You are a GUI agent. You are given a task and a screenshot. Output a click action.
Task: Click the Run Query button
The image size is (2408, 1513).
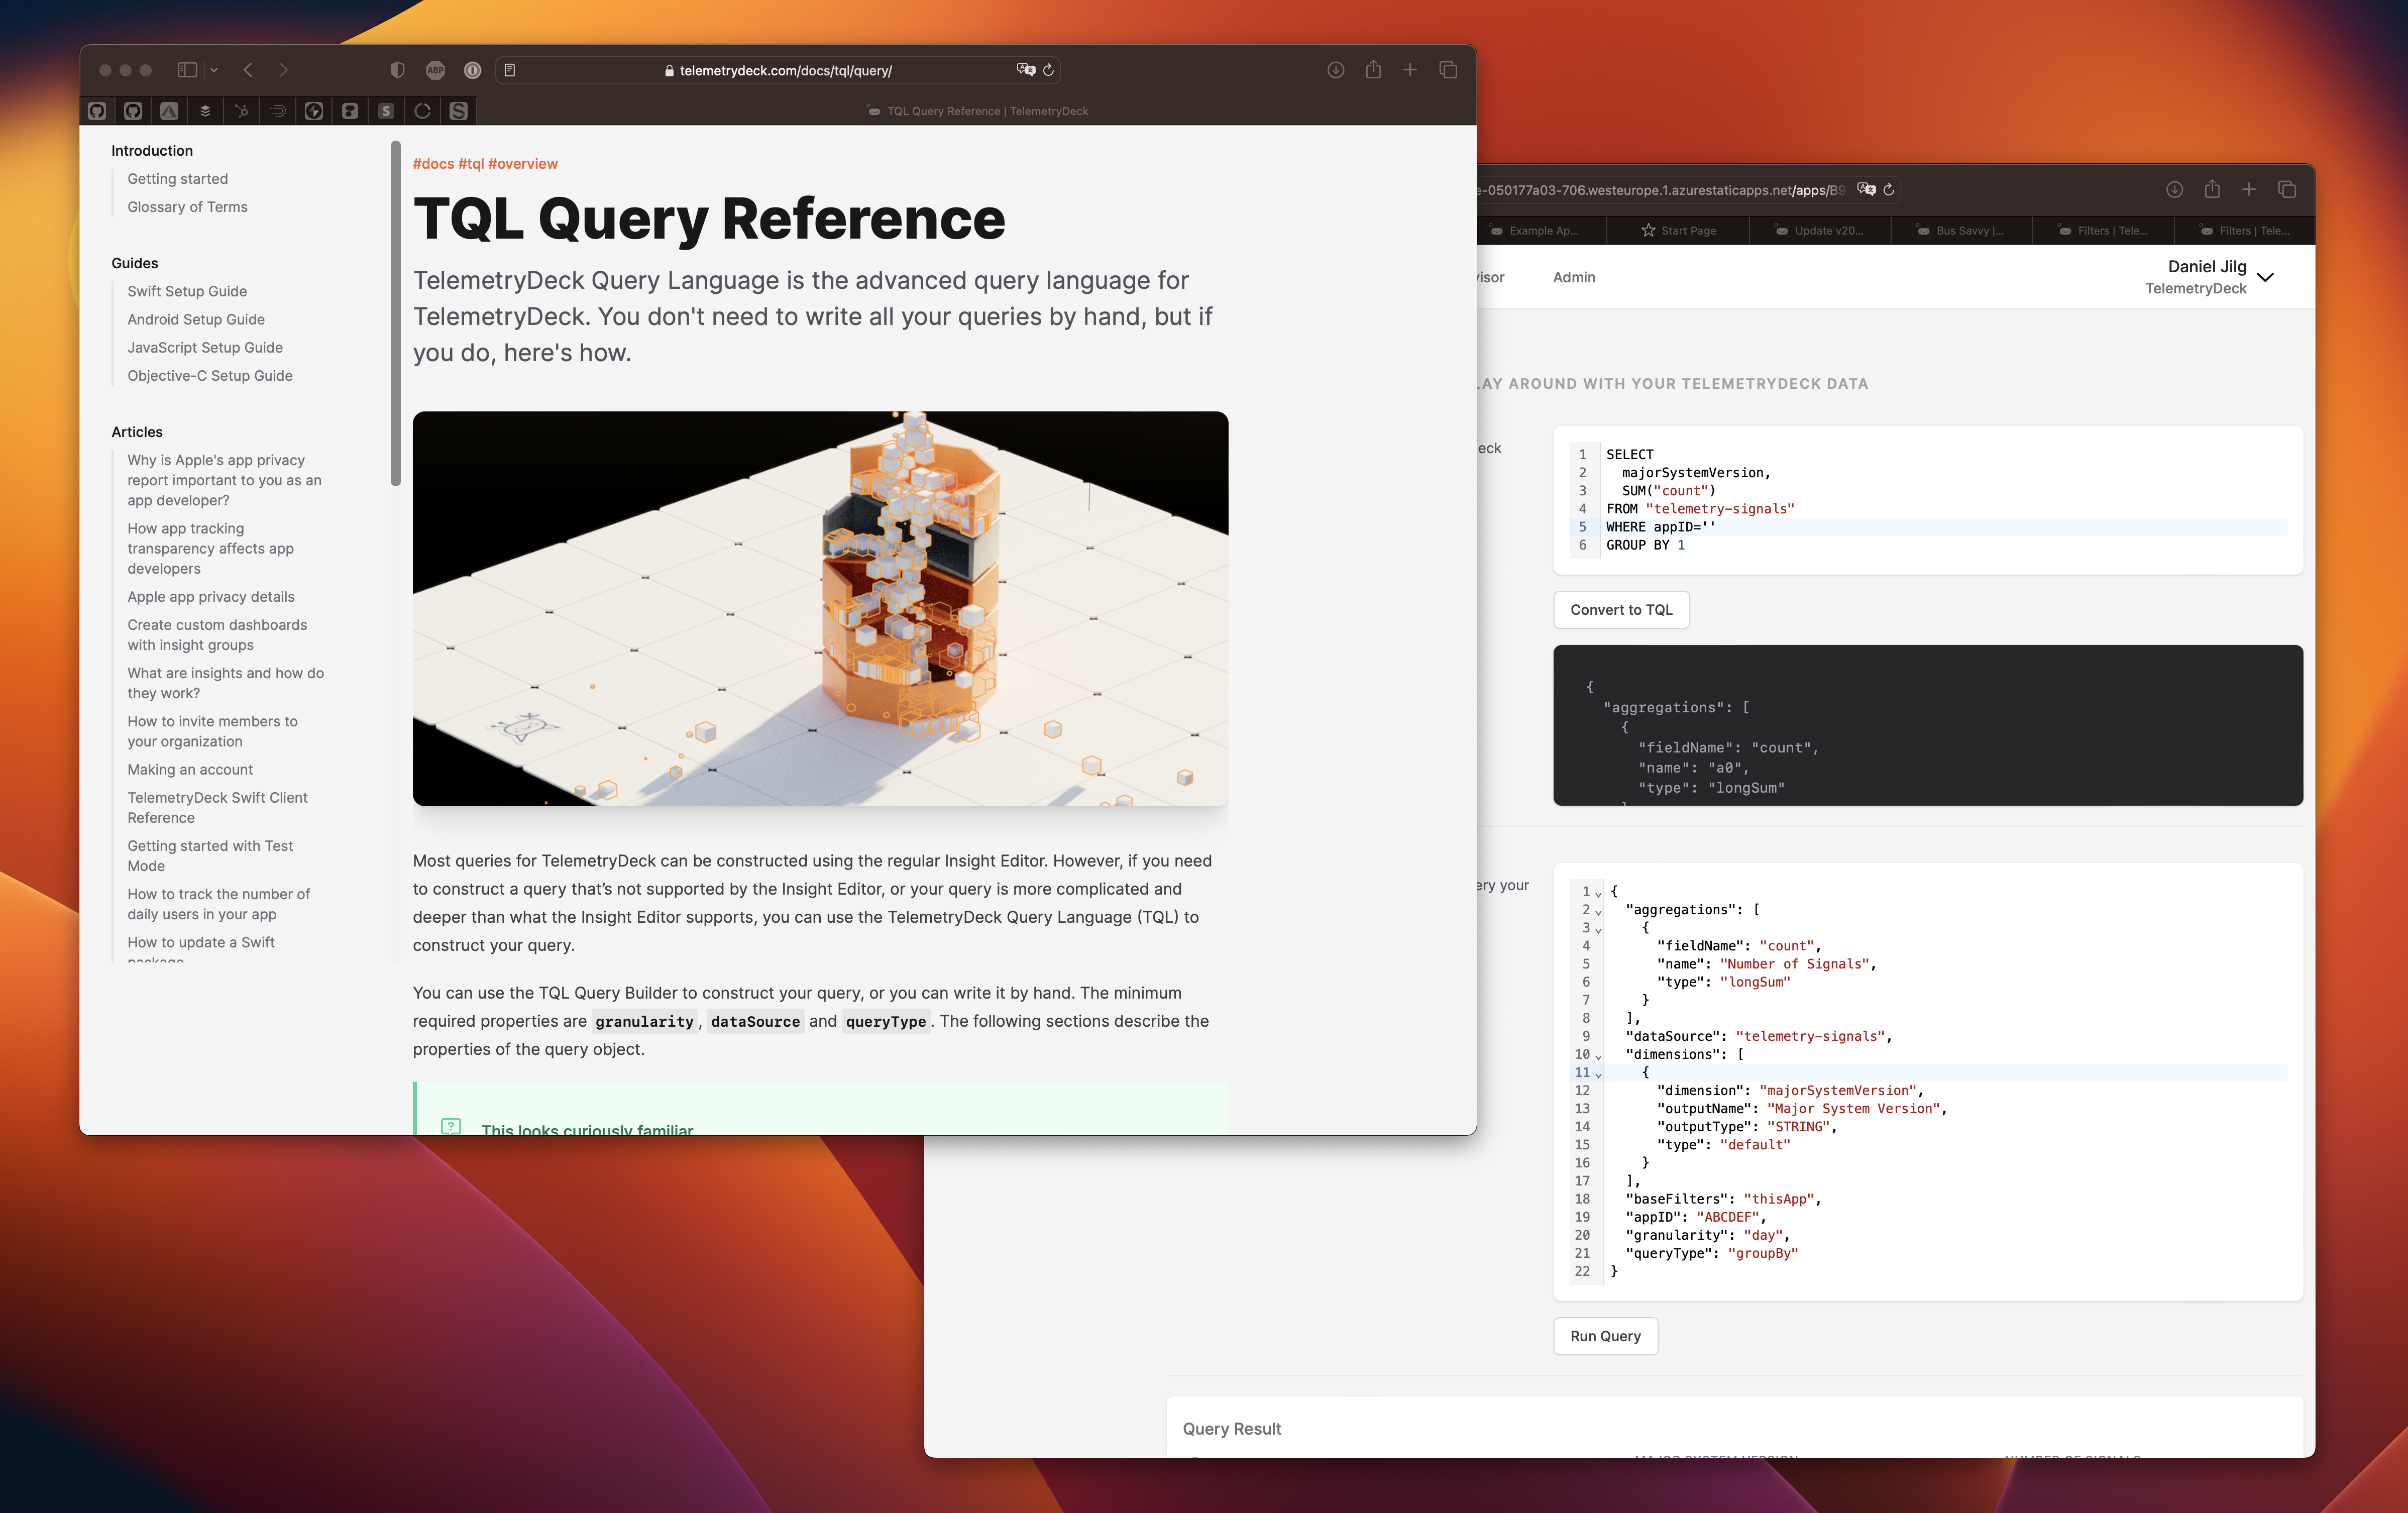(x=1604, y=1336)
